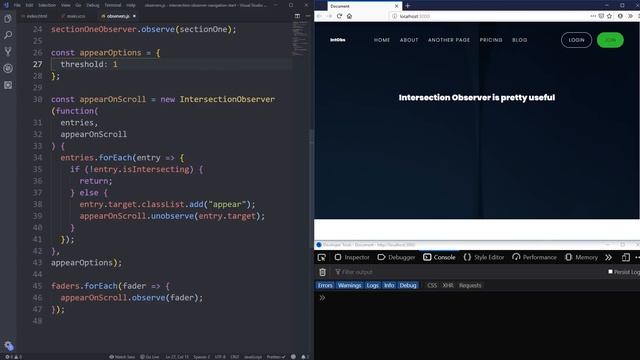Switch to the Inspector devtools tab
Screen dimensions: 640x360
[352, 257]
